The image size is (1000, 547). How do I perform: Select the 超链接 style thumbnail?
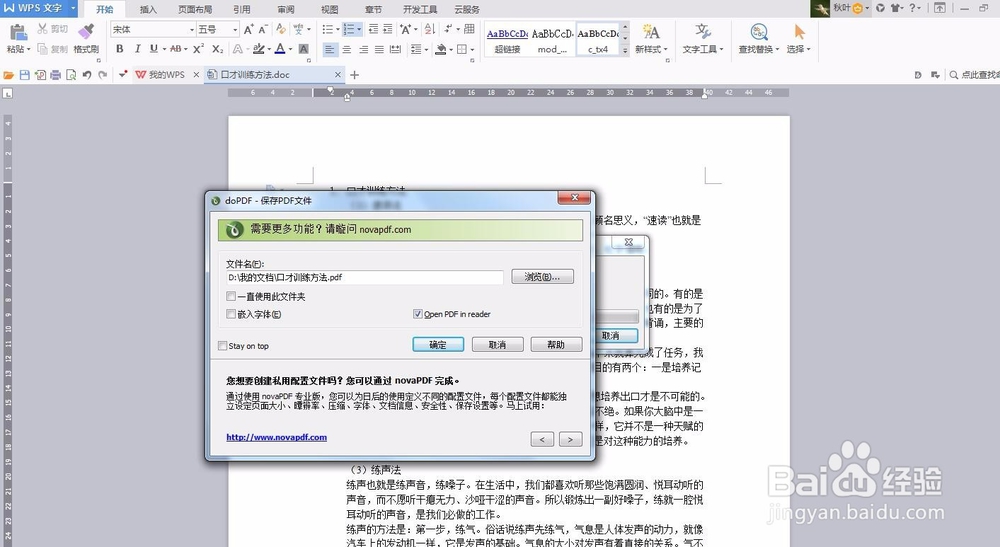pyautogui.click(x=507, y=40)
